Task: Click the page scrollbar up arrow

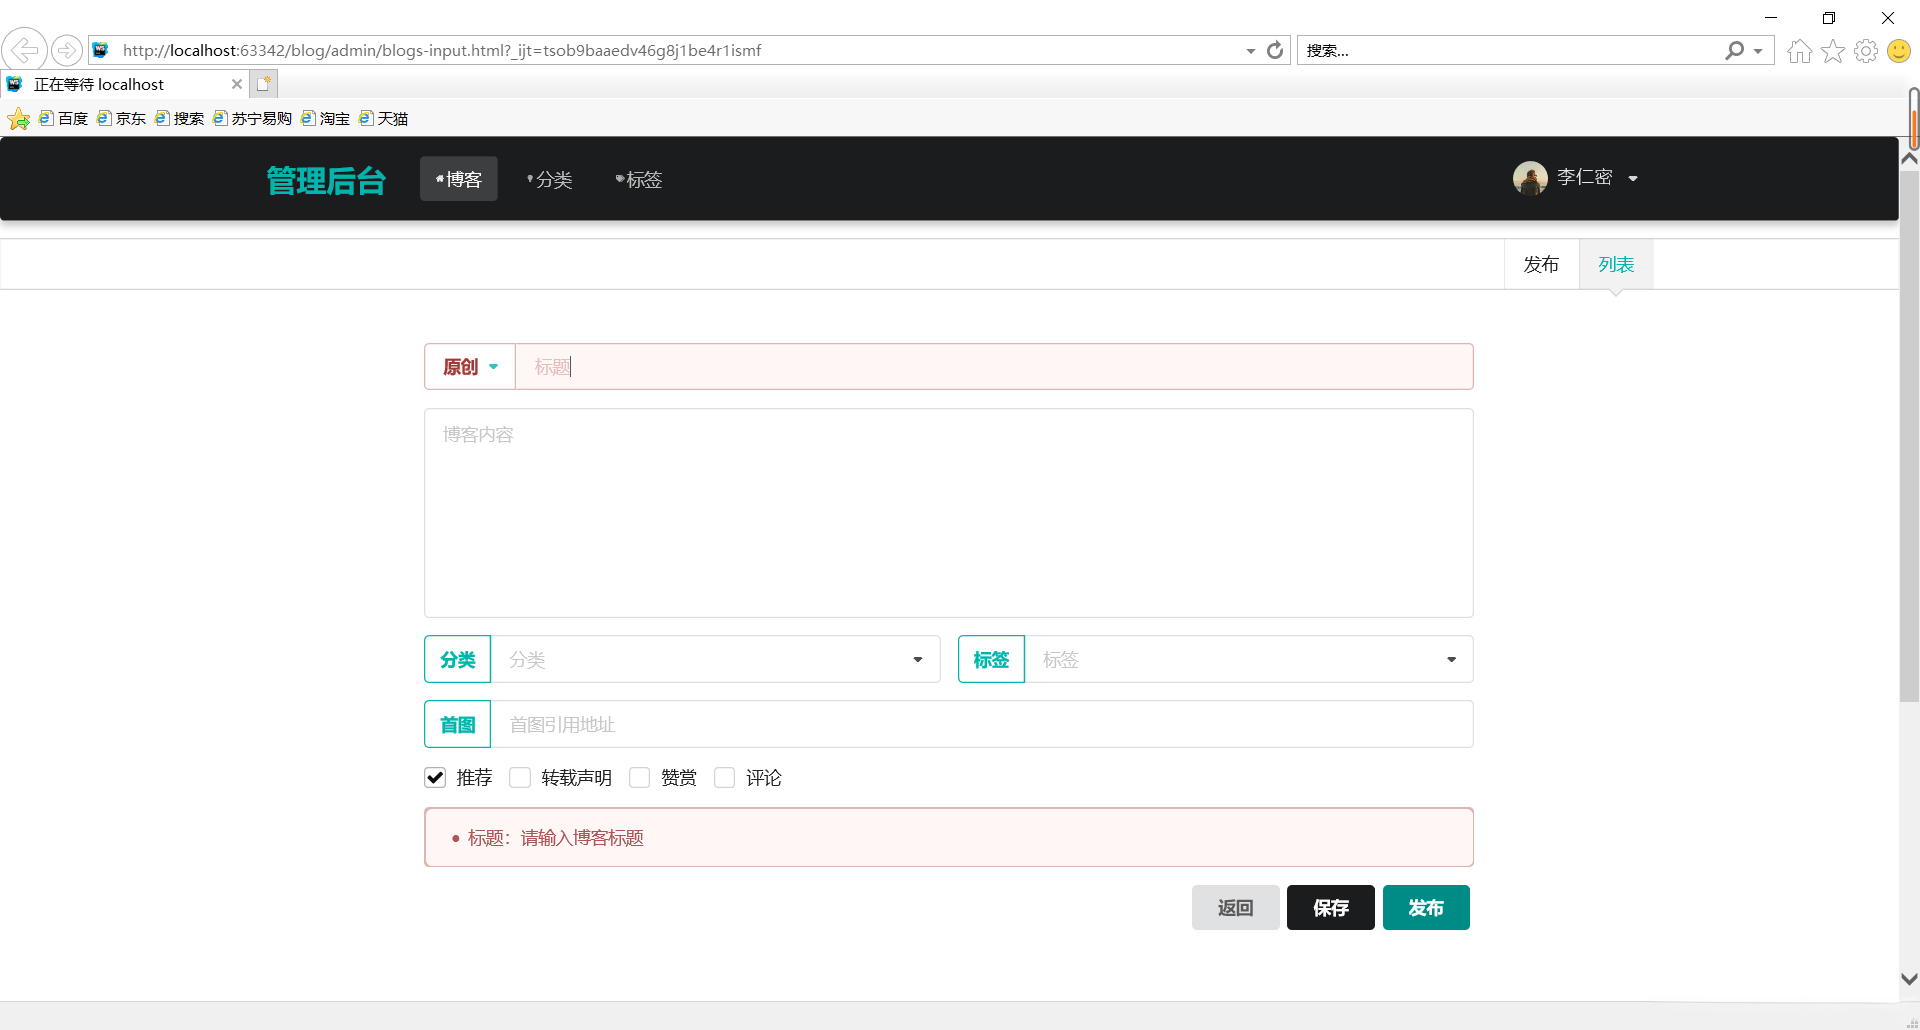Action: pos(1909,158)
